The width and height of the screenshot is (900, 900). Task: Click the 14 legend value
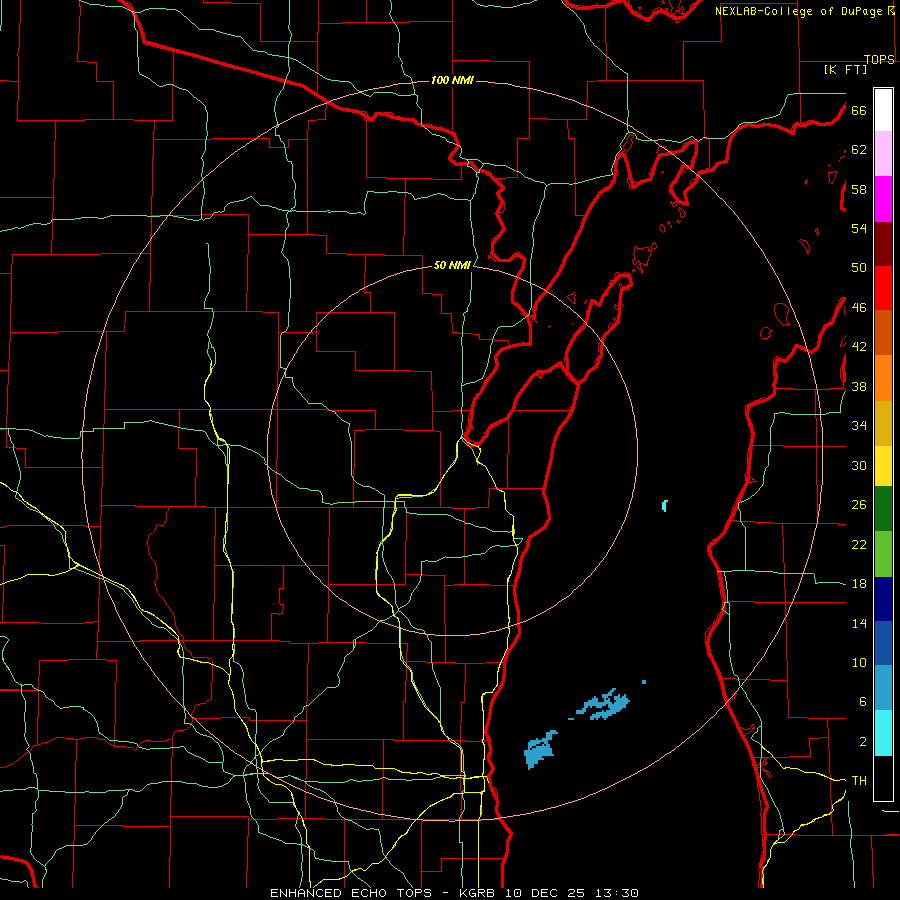click(859, 623)
